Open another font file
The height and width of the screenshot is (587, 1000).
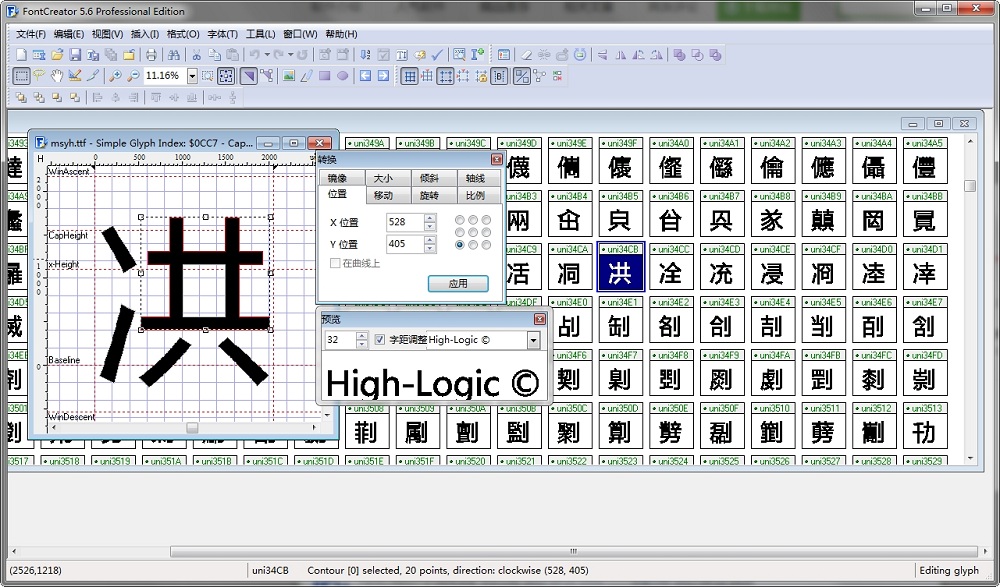click(x=57, y=53)
